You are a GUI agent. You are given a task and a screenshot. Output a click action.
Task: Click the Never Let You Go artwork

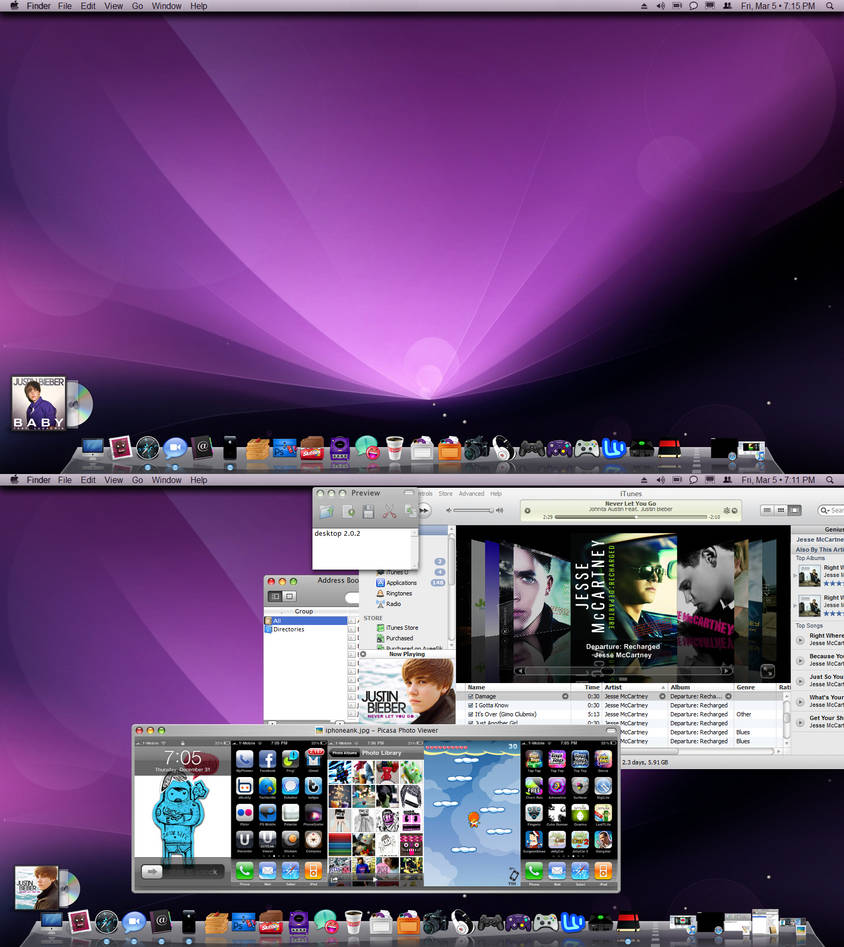click(407, 691)
